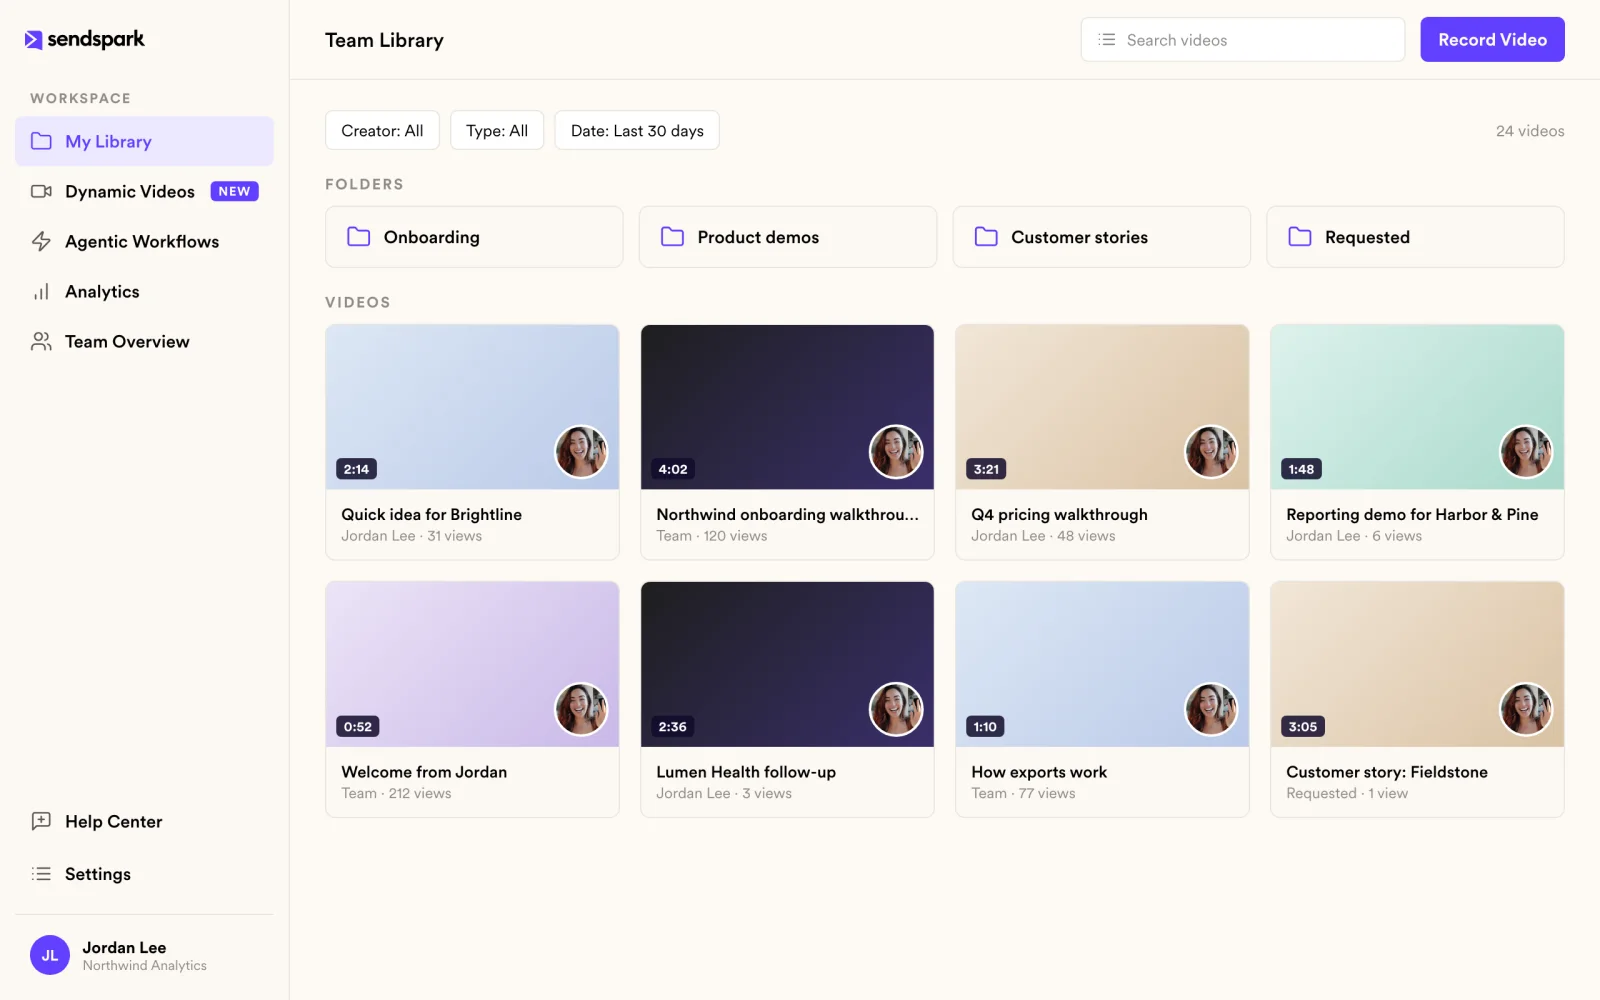The width and height of the screenshot is (1600, 1000).
Task: Open the Analytics page
Action: coord(144,291)
